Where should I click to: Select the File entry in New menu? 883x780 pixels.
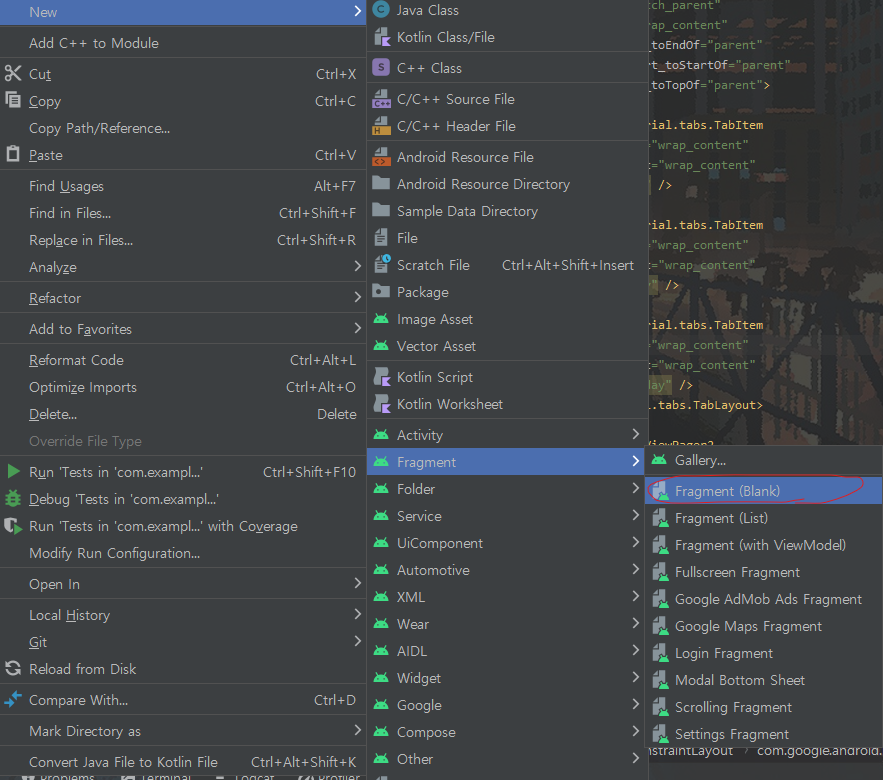click(x=507, y=238)
